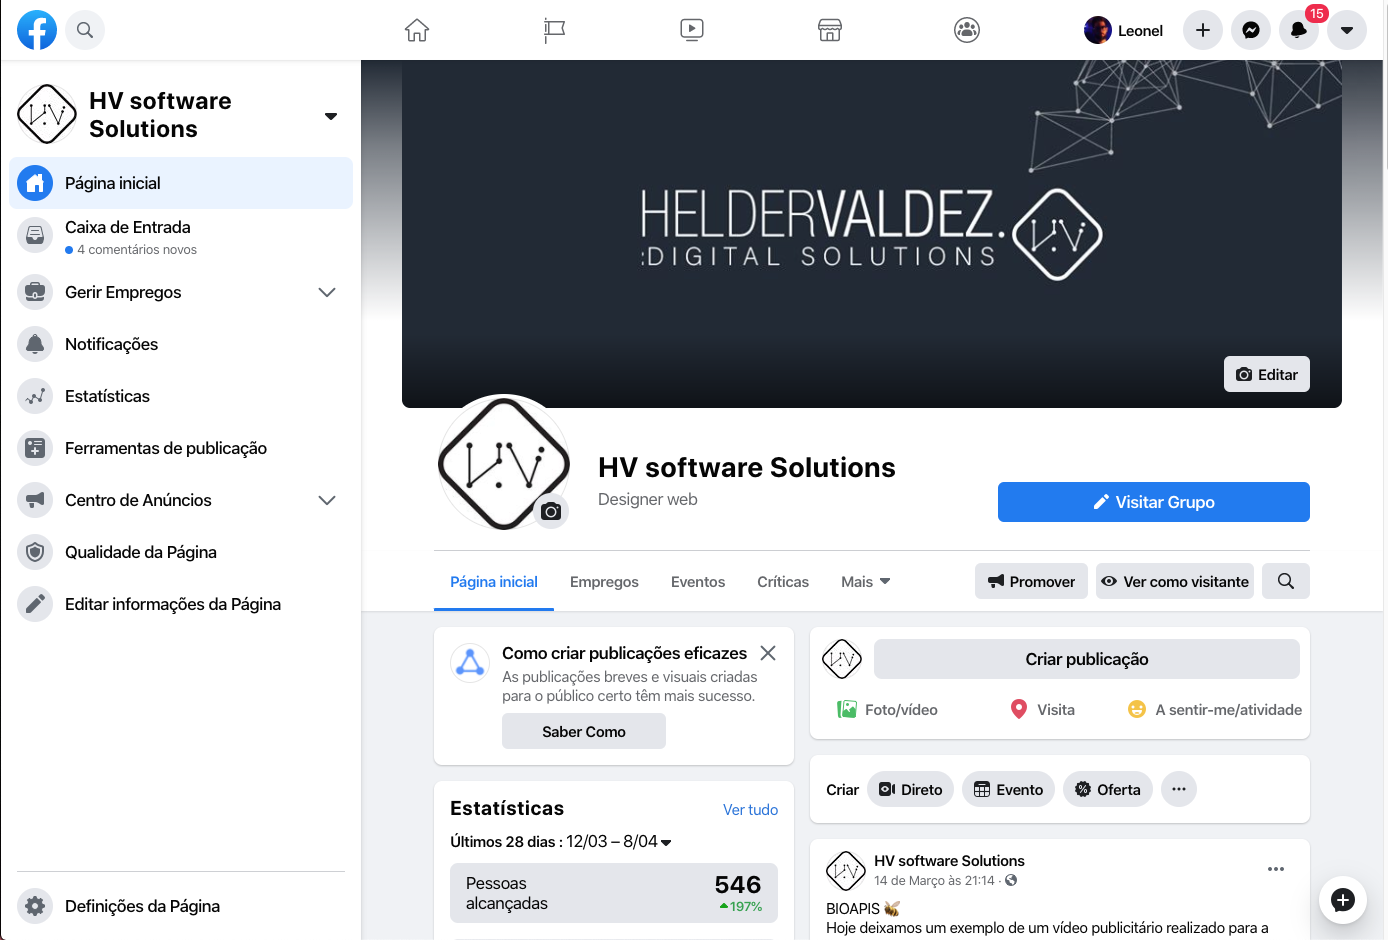Add Visita check-in to post

(x=1043, y=709)
